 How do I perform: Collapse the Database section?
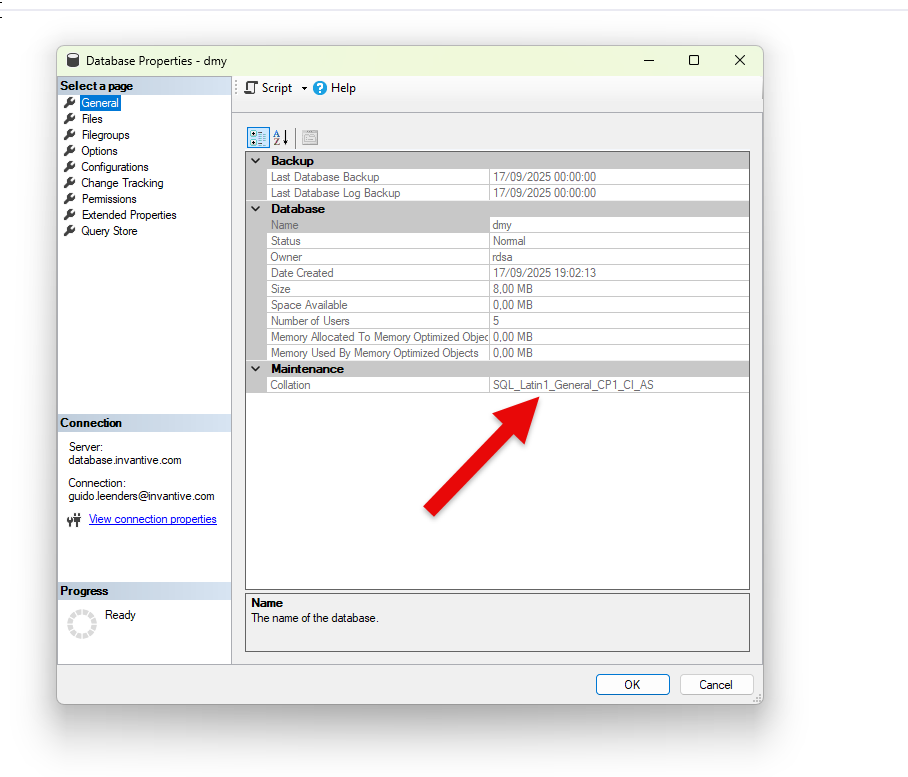[255, 209]
